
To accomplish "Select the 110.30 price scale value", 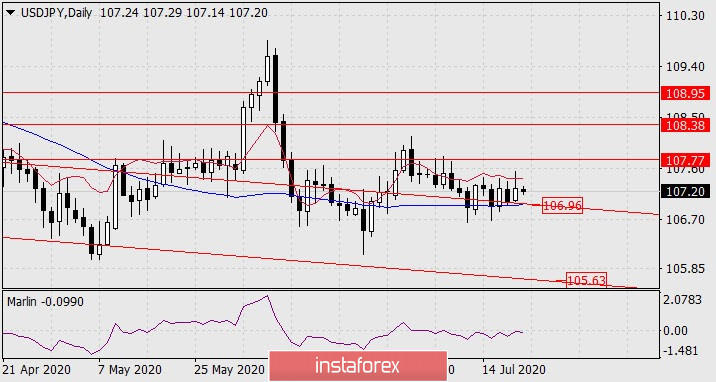I will [x=685, y=16].
